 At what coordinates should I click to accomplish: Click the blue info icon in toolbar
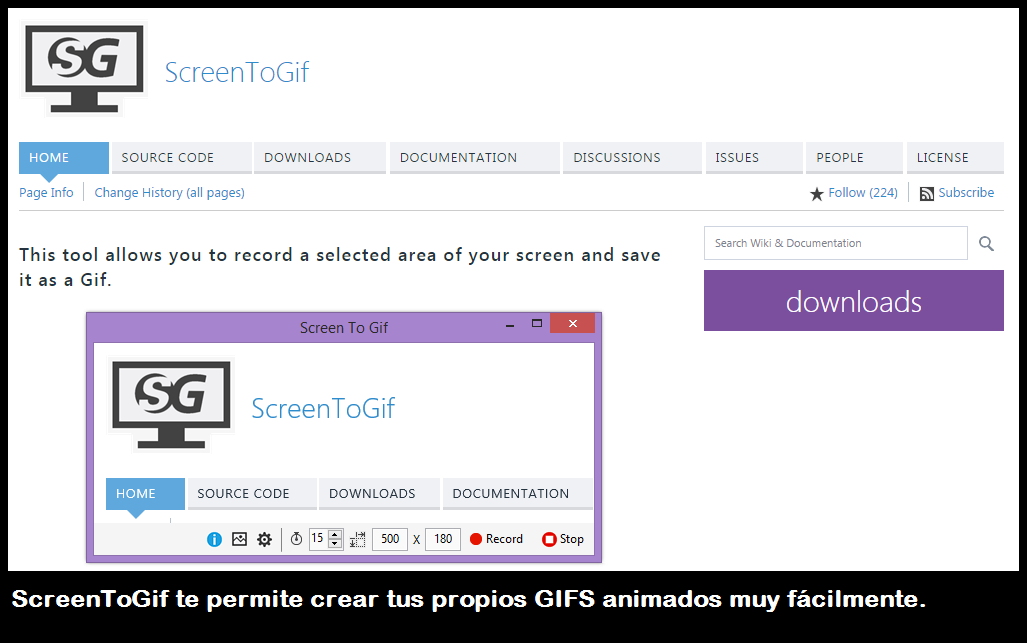pyautogui.click(x=214, y=539)
